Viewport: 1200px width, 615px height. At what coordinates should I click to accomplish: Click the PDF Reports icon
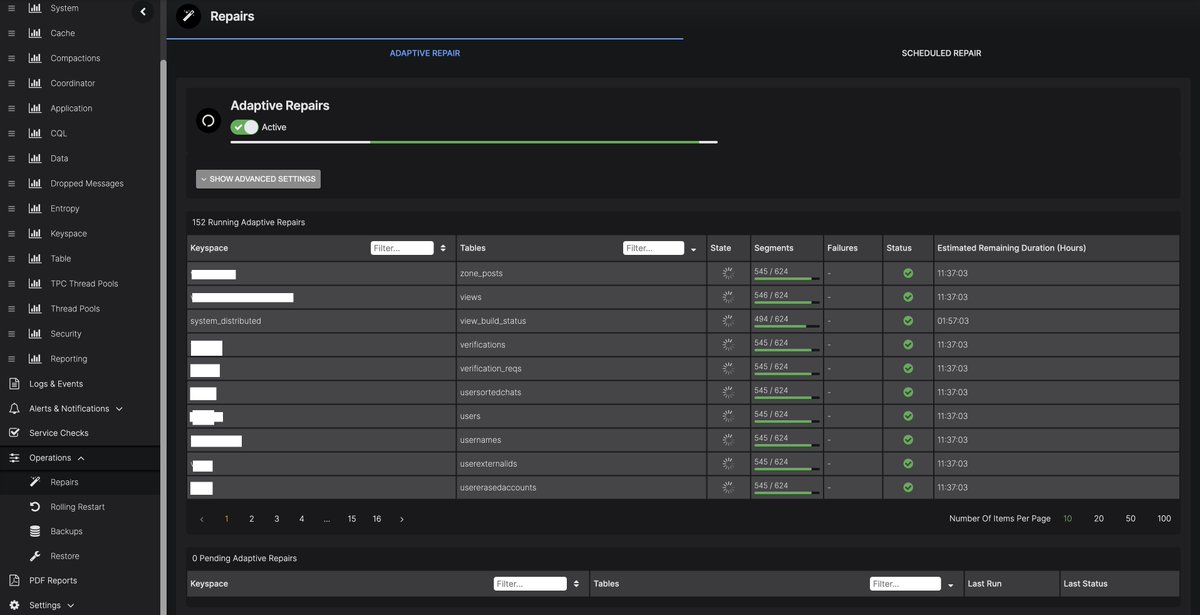click(13, 580)
